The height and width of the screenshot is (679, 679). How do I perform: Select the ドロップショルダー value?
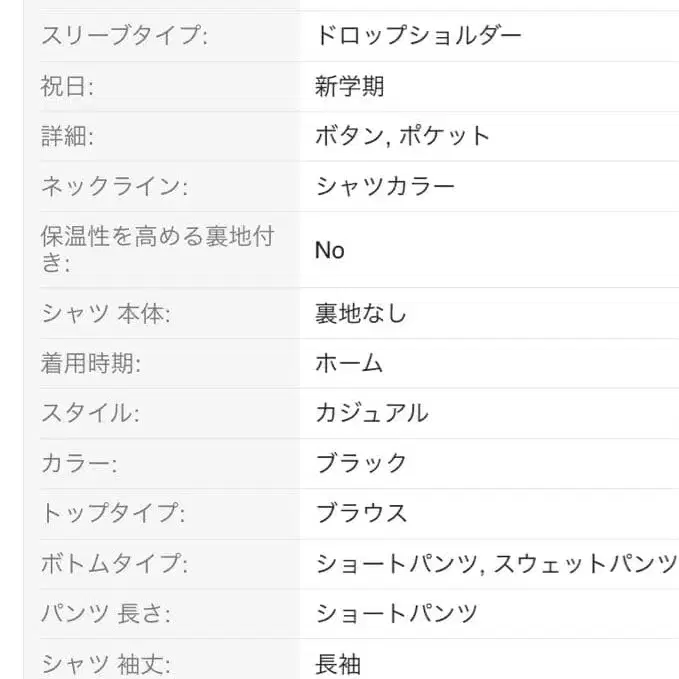pyautogui.click(x=418, y=37)
